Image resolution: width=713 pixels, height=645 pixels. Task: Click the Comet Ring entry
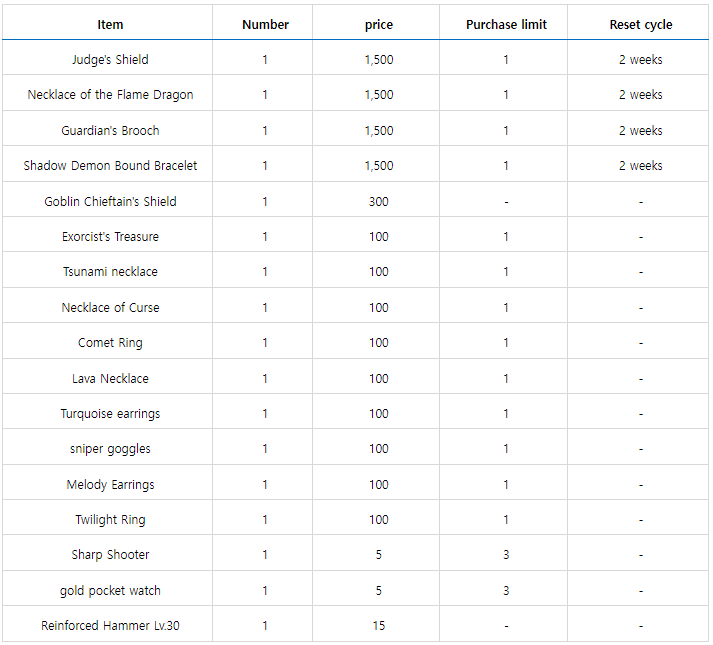(x=110, y=343)
